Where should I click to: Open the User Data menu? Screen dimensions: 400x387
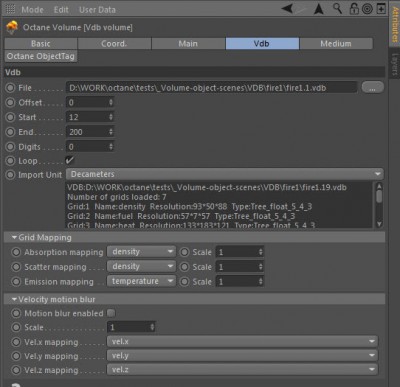point(97,10)
